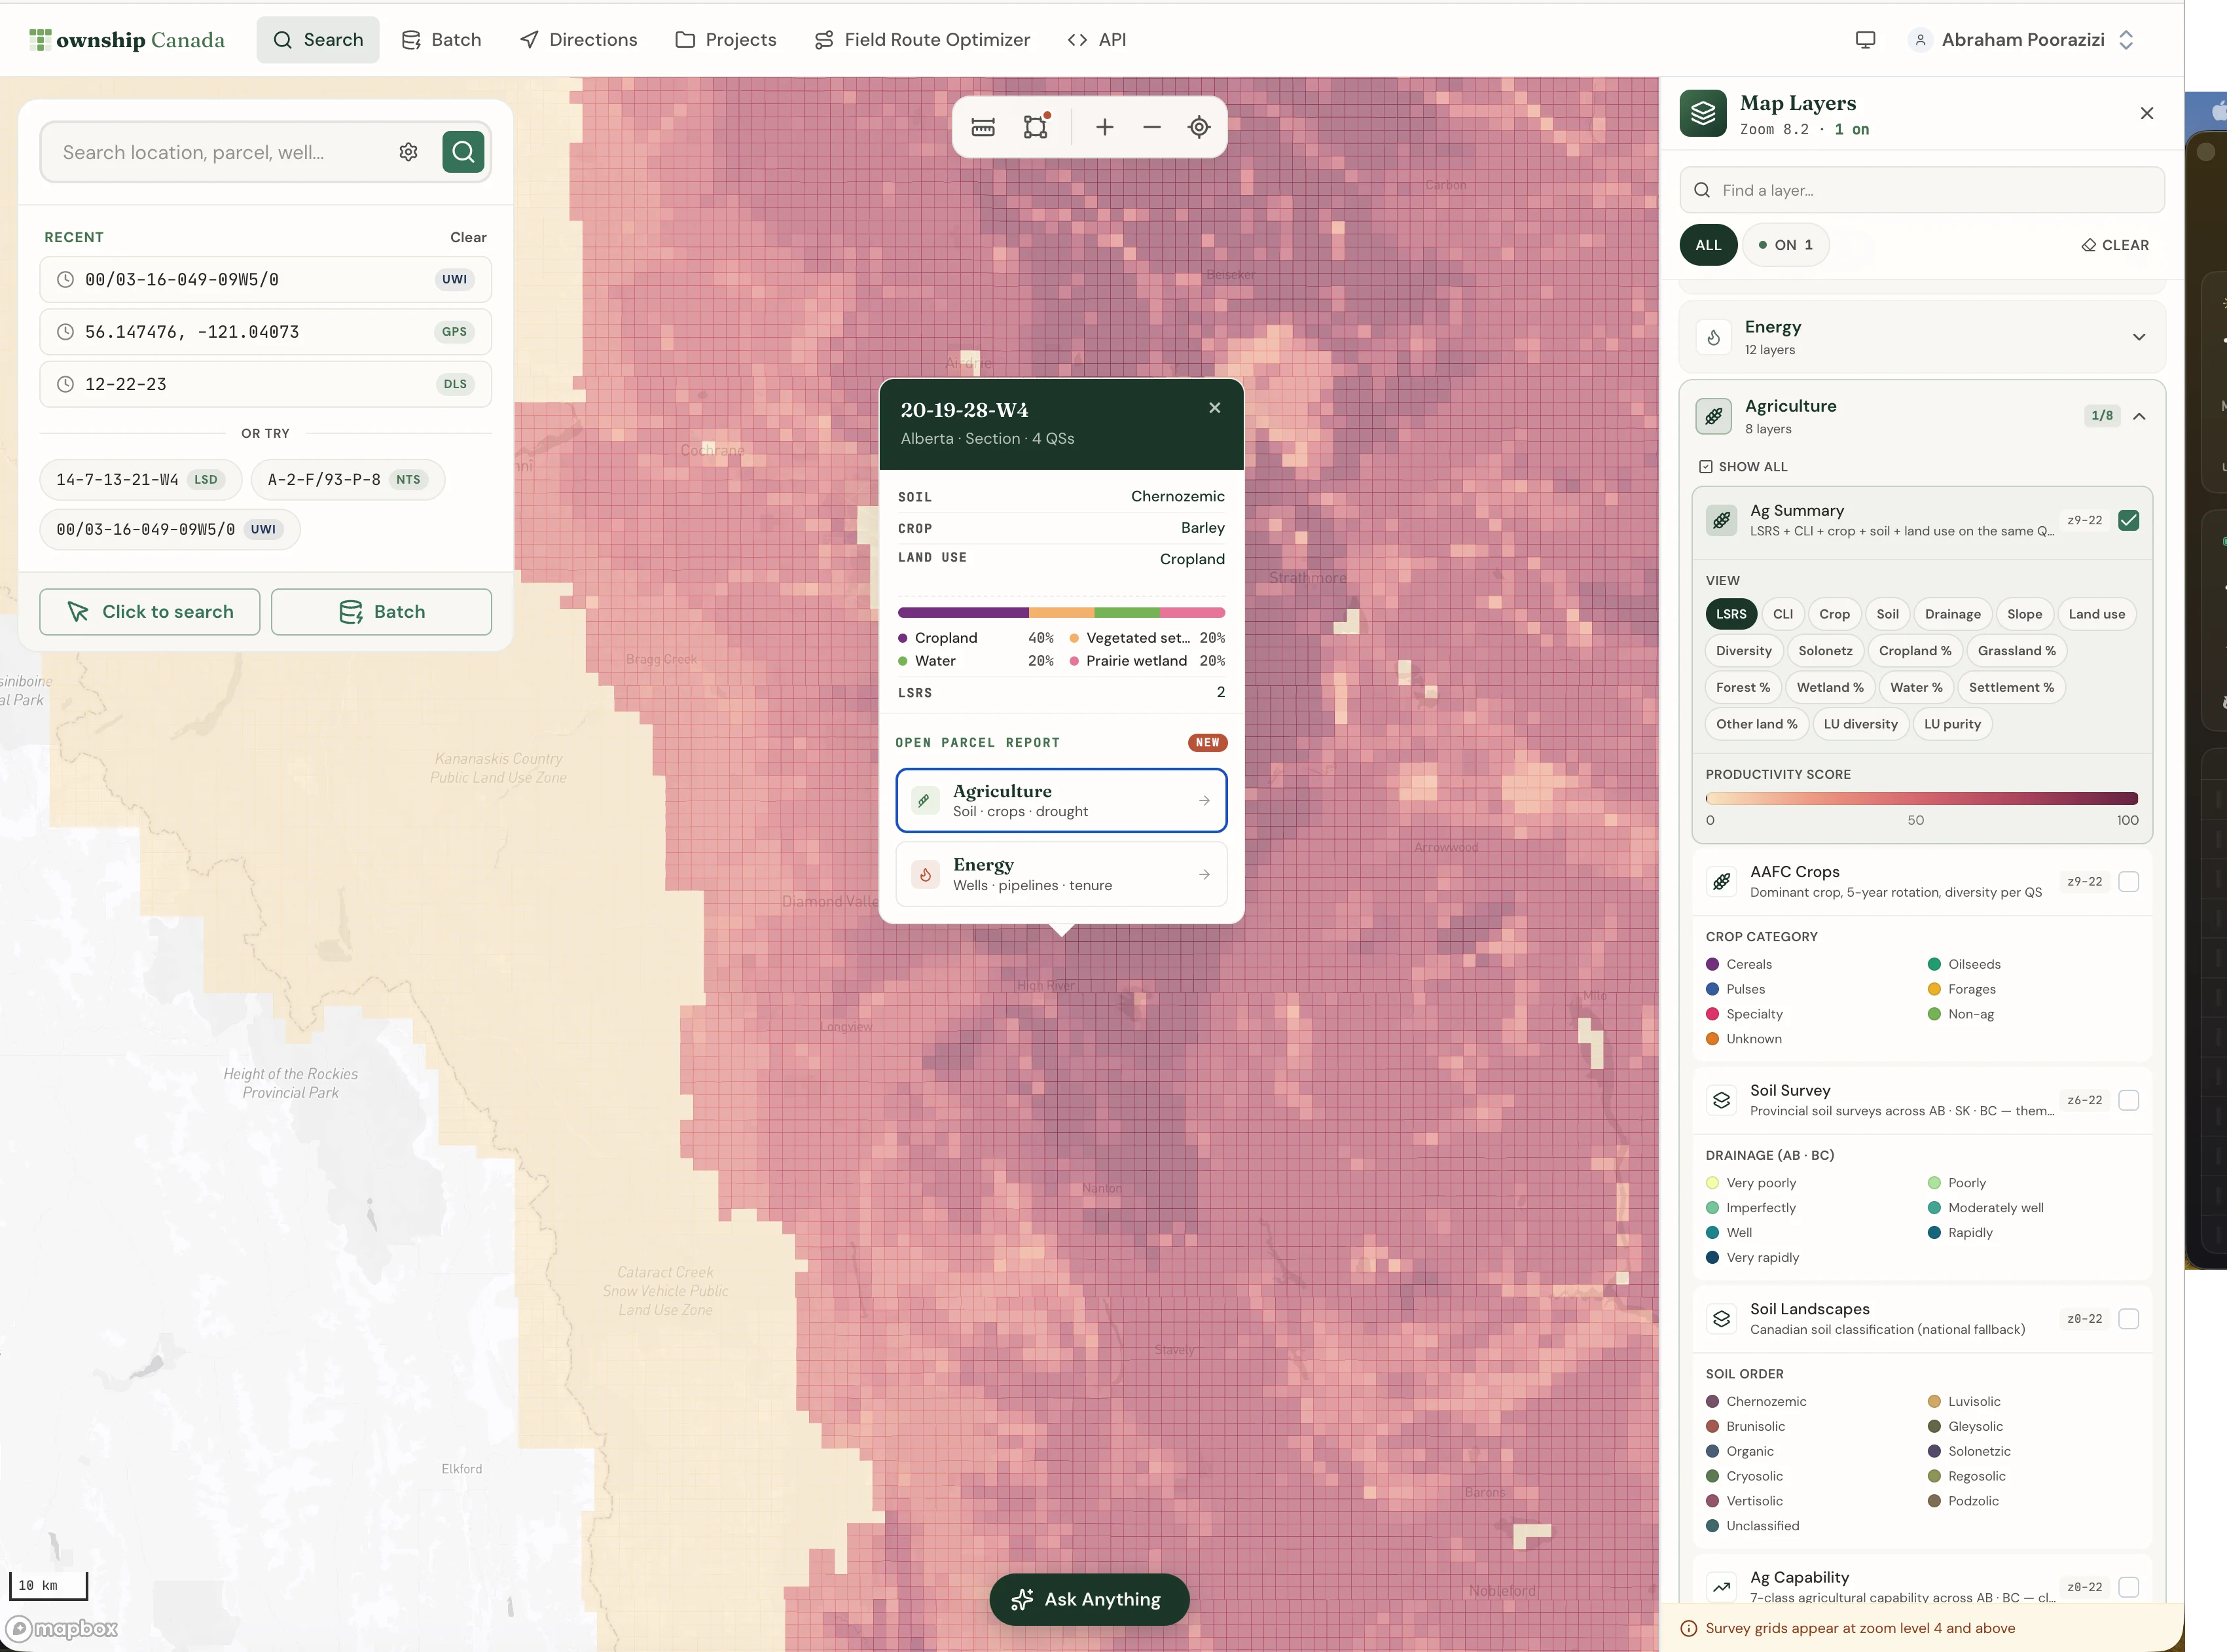Enable the AAFC Crops layer checkbox
The width and height of the screenshot is (2227, 1652).
click(2128, 881)
